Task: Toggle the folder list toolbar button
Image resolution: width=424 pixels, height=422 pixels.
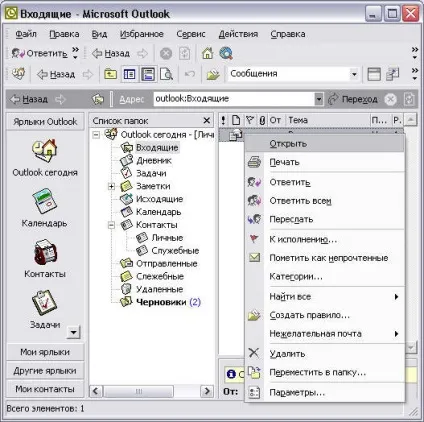Action: pos(129,74)
